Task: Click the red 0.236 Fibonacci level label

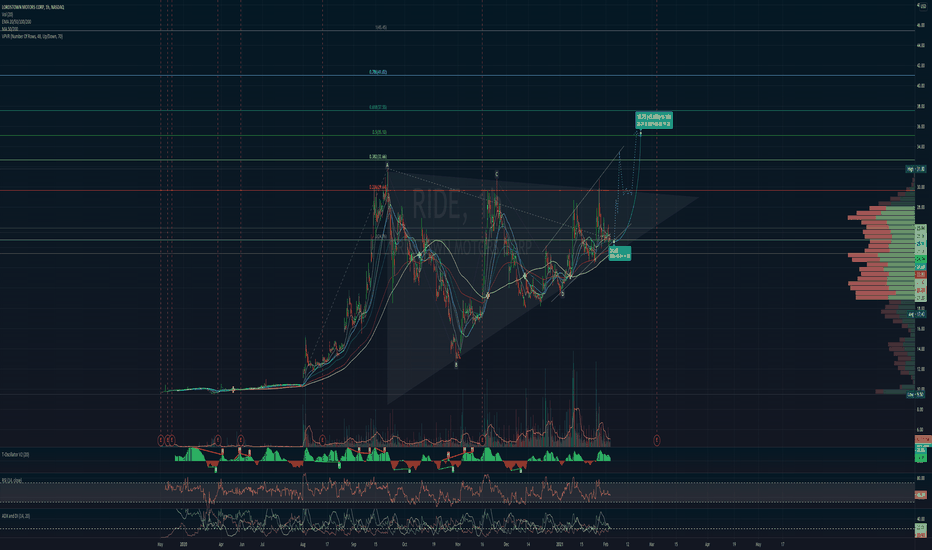Action: coord(377,187)
